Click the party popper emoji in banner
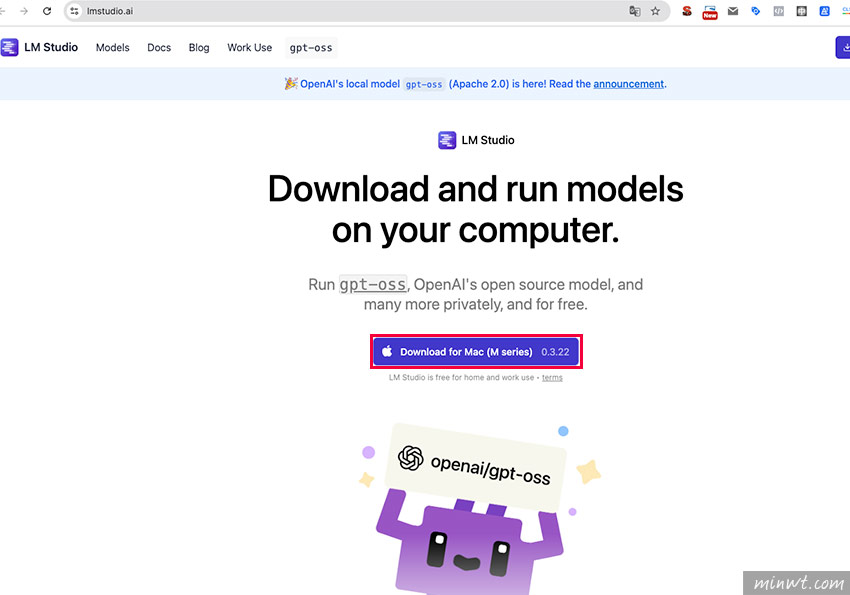 pos(291,83)
